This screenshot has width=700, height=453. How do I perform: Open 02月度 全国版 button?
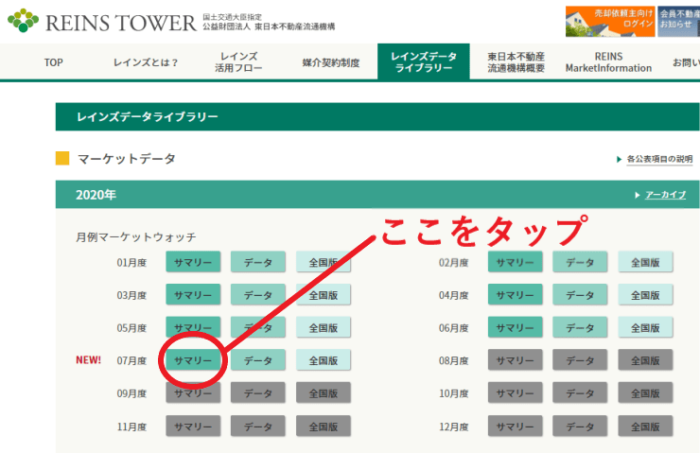[x=645, y=262]
